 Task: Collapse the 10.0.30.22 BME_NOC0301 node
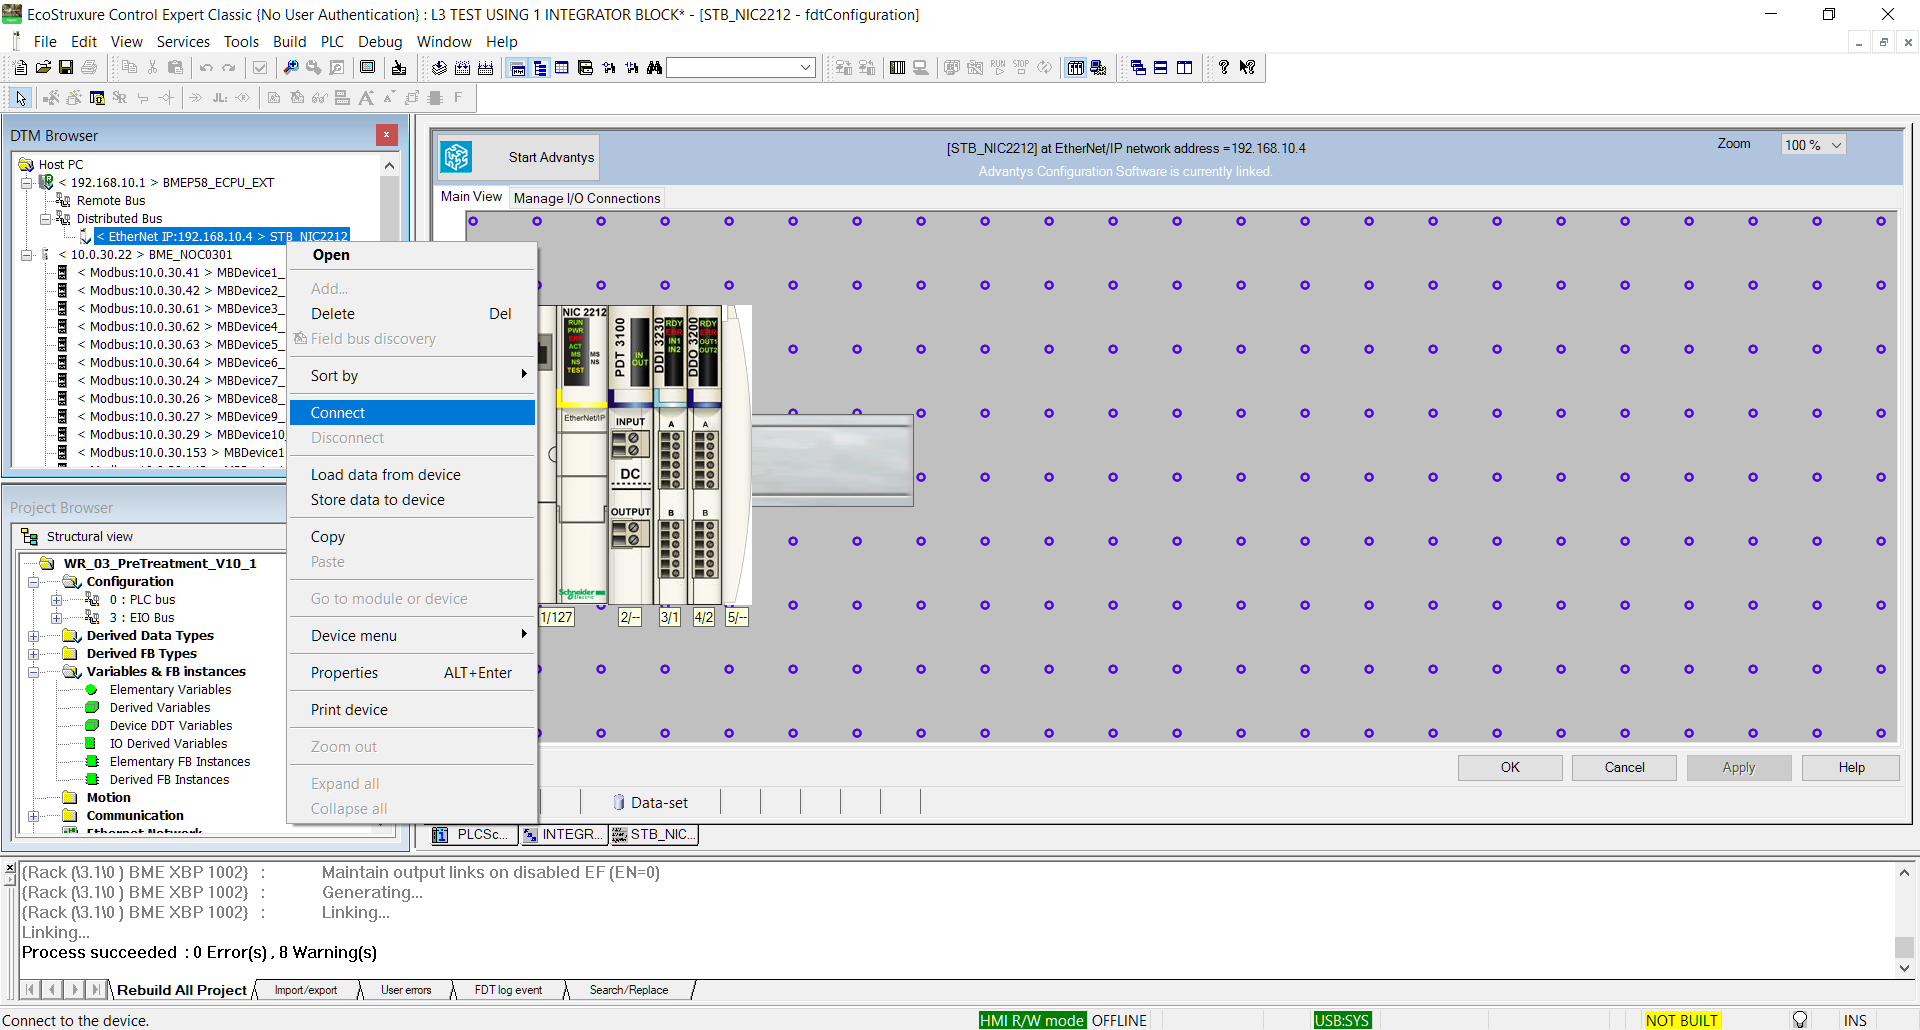[x=27, y=255]
